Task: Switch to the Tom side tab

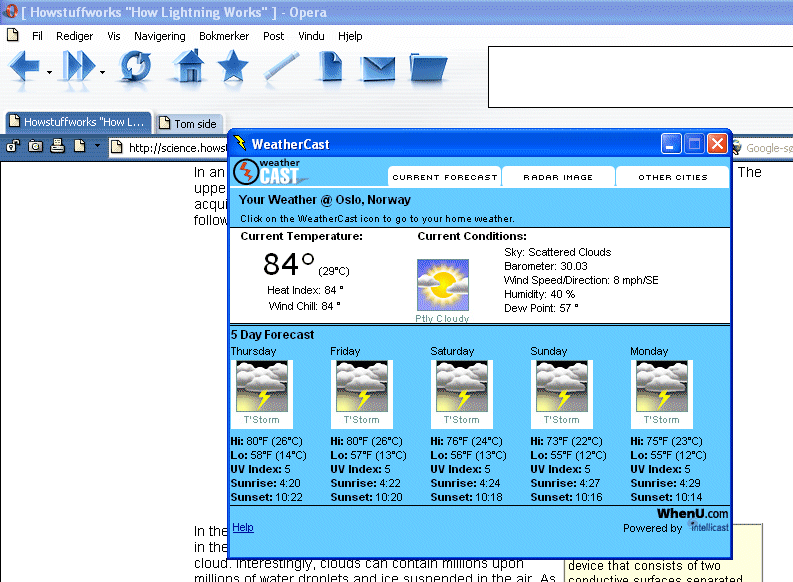Action: click(189, 123)
